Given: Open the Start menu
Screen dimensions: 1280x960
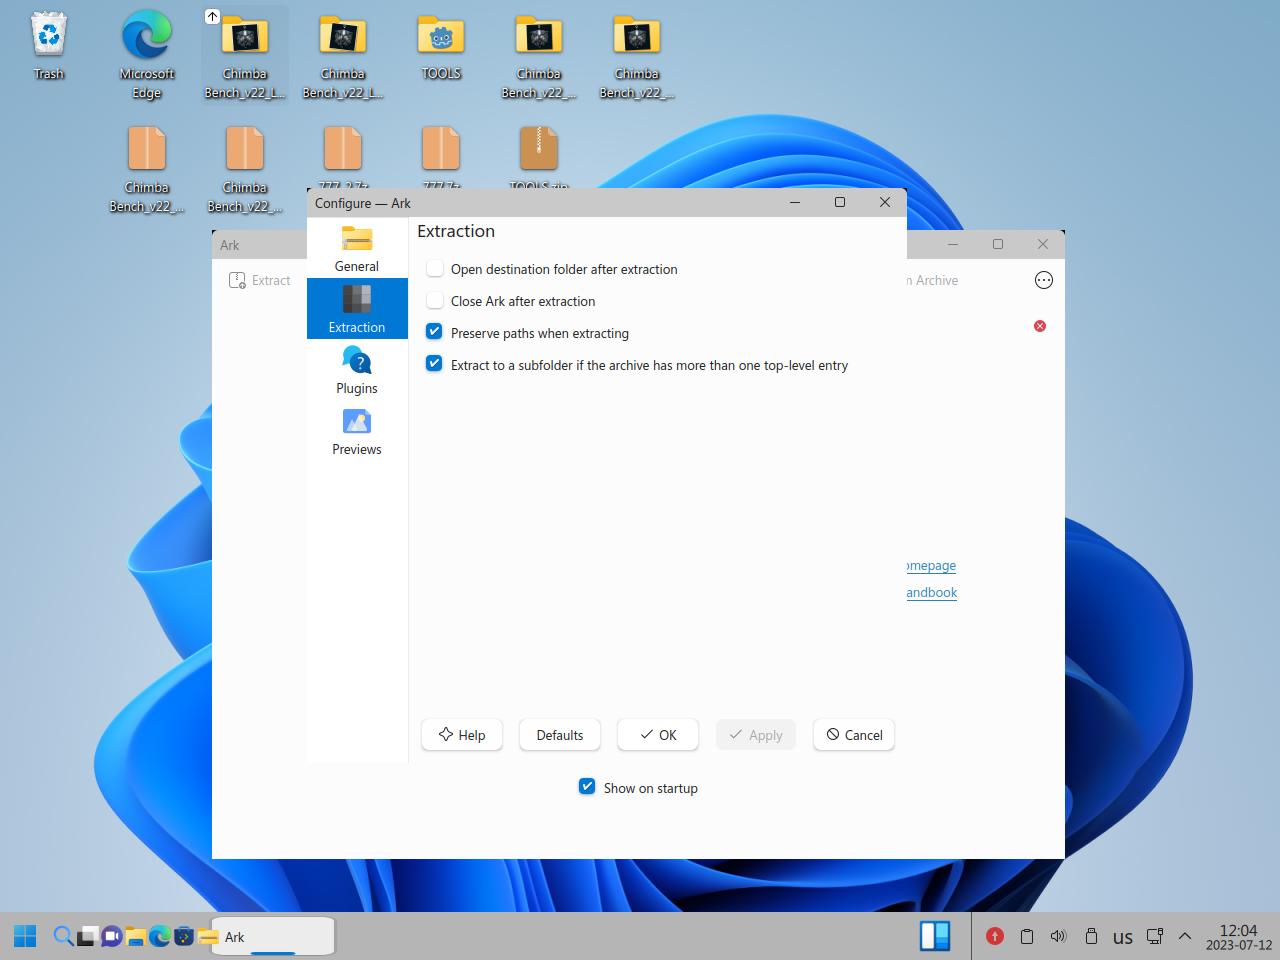Looking at the screenshot, I should (25, 937).
